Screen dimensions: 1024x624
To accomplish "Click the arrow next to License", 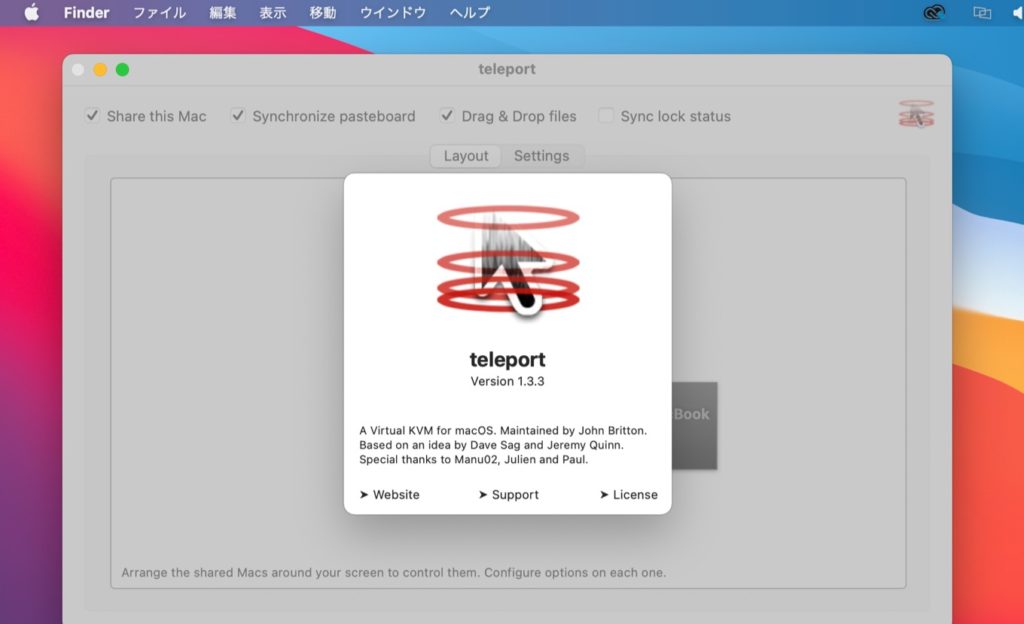I will [605, 494].
